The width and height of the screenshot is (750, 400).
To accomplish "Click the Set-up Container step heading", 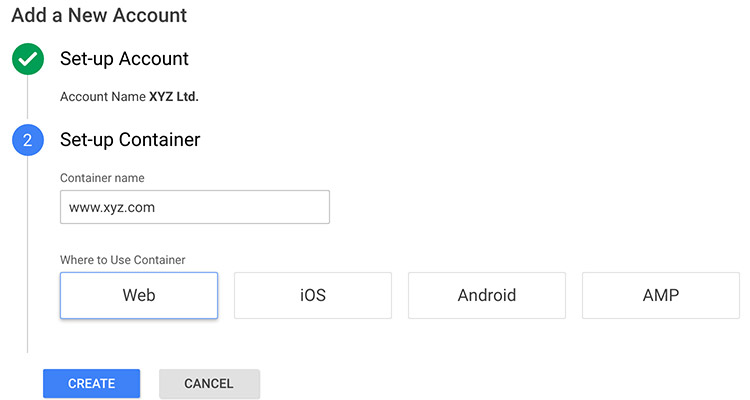I will coord(130,140).
